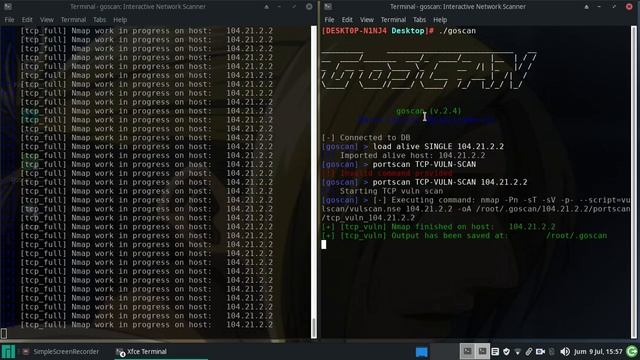Click the first terminal window icon in panel

click(x=467, y=351)
